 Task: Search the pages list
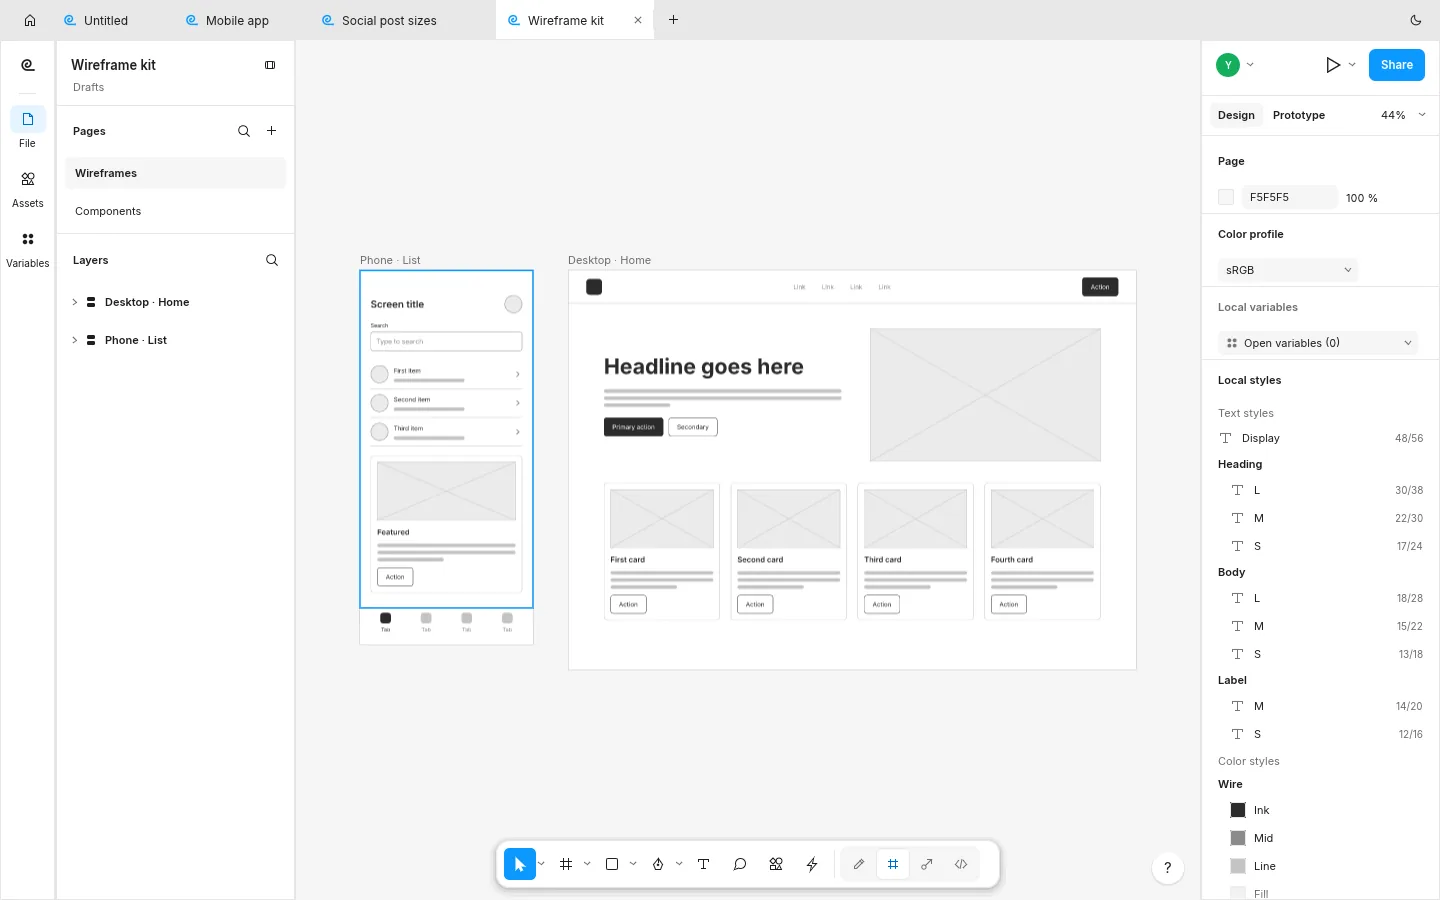pyautogui.click(x=244, y=131)
